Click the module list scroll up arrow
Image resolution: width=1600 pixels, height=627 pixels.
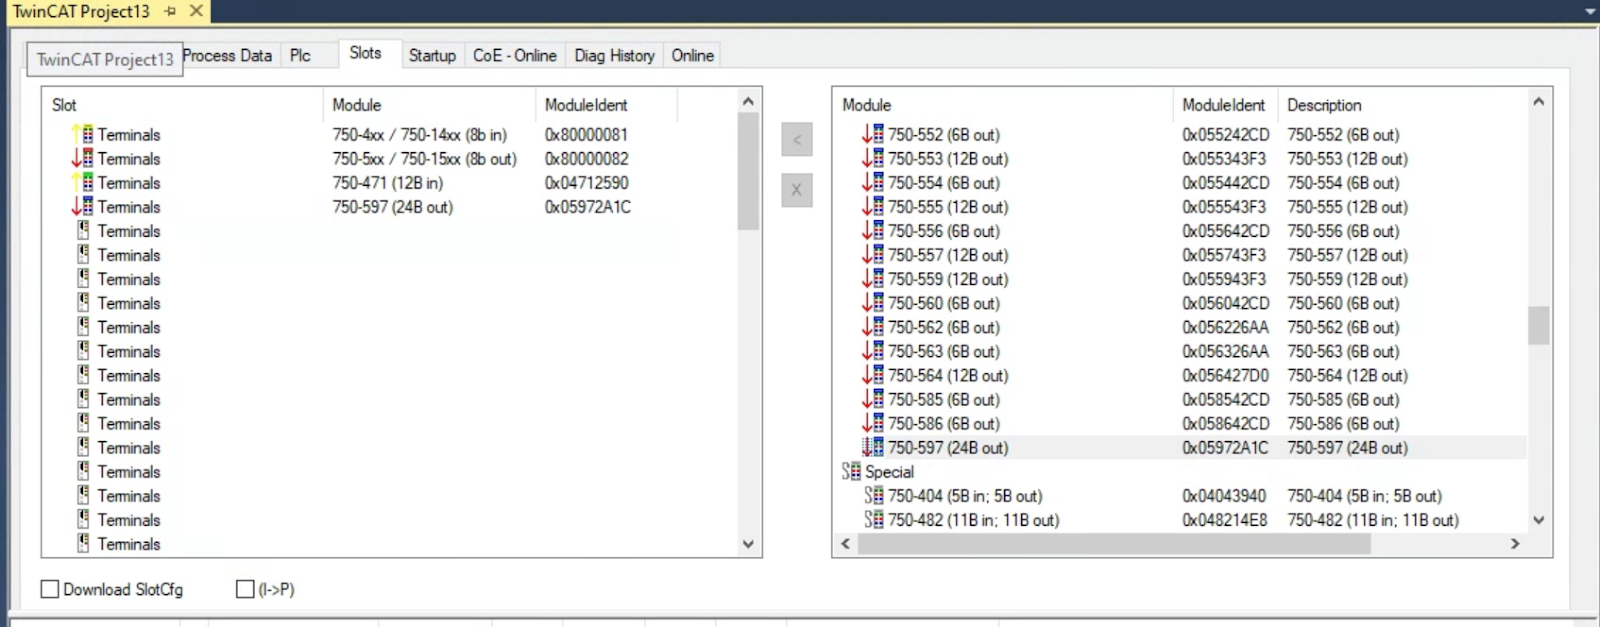1539,101
